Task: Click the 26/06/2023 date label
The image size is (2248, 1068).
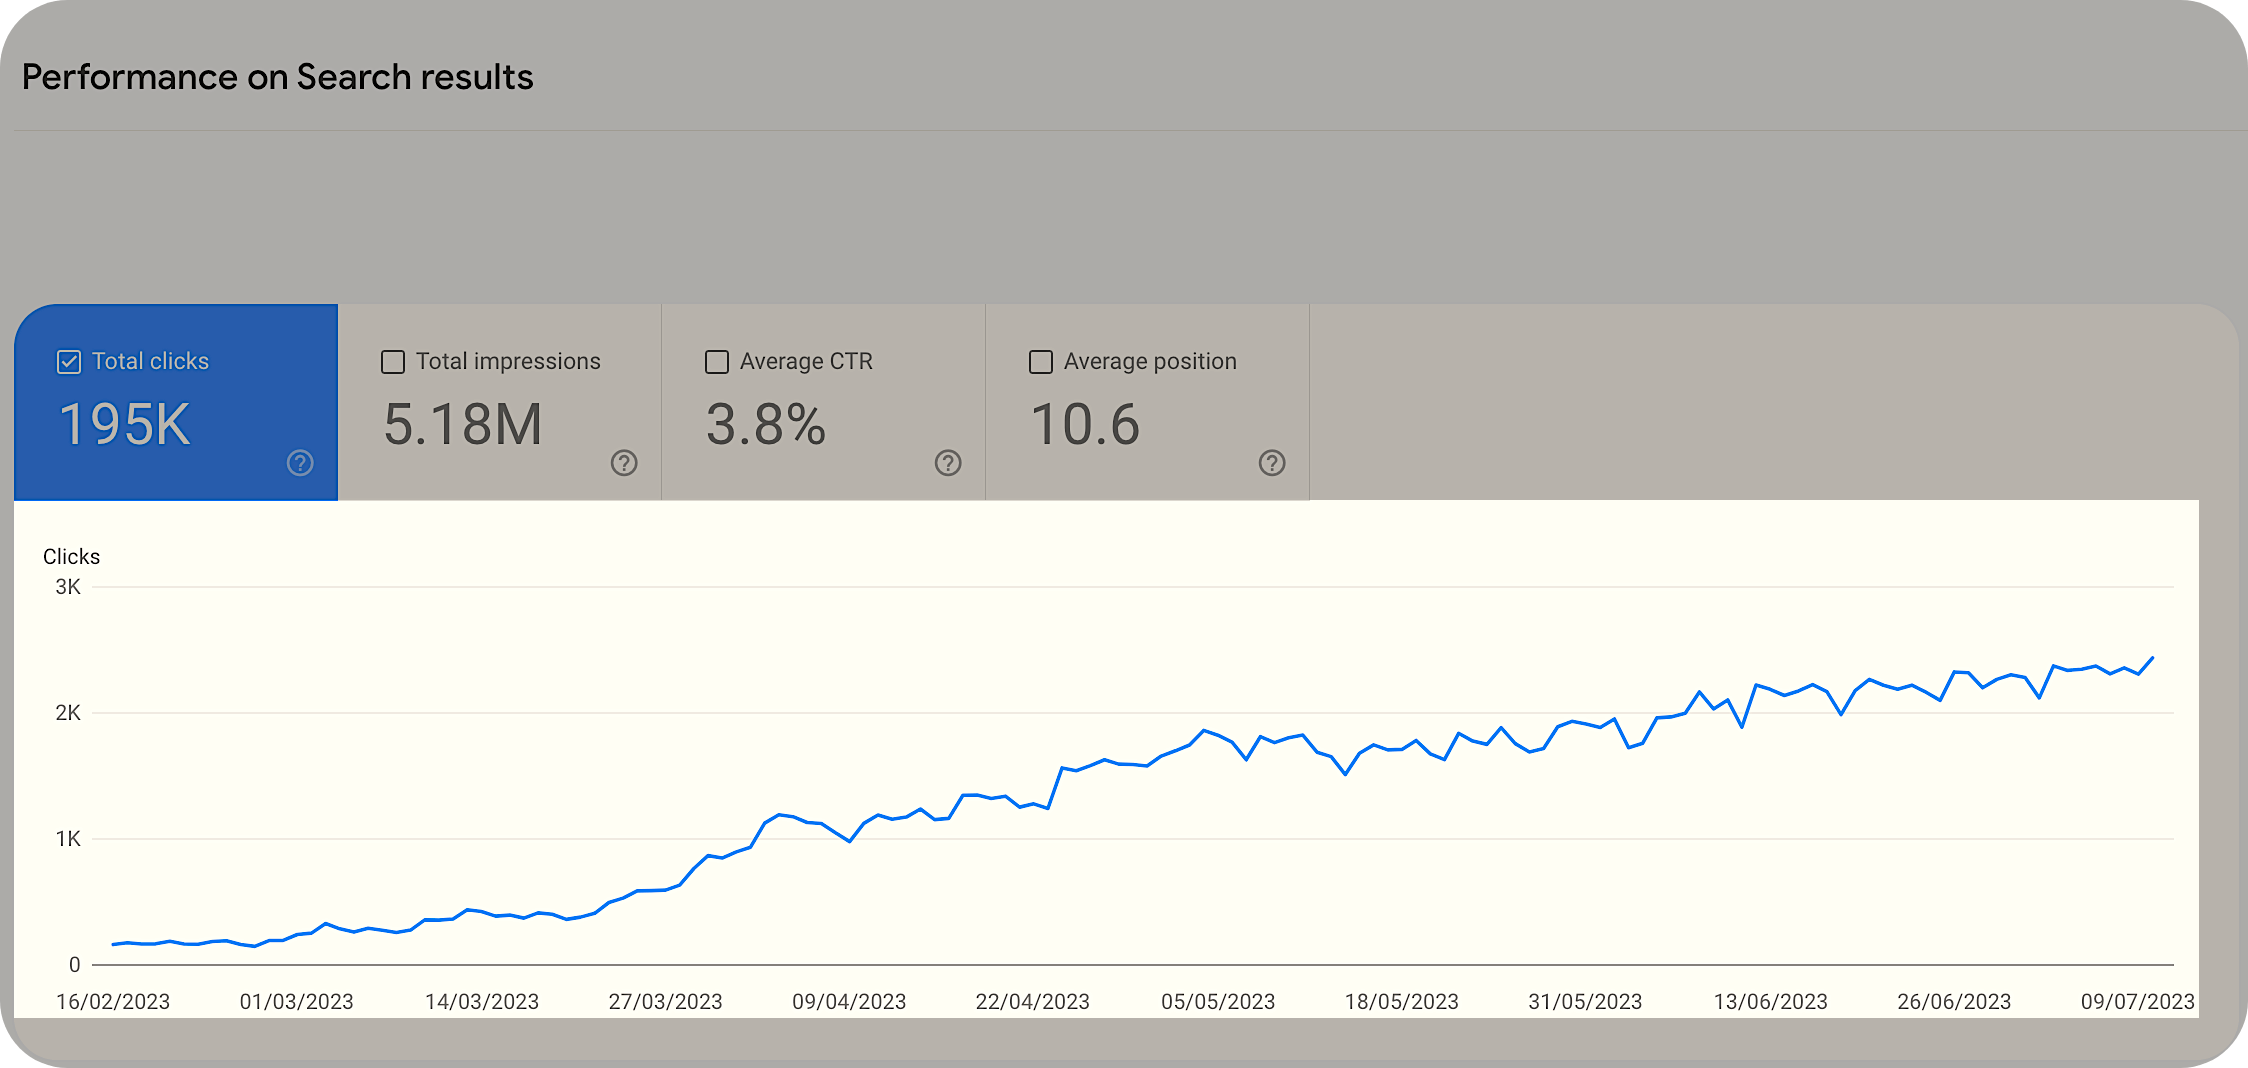Action: [x=1954, y=1002]
